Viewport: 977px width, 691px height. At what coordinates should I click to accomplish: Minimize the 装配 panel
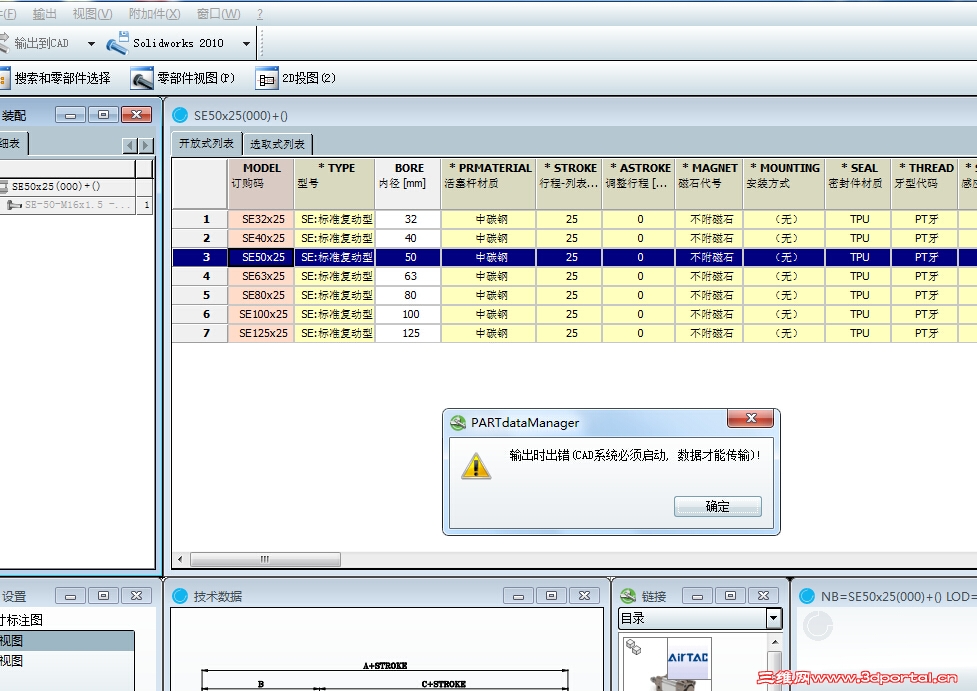[x=70, y=115]
